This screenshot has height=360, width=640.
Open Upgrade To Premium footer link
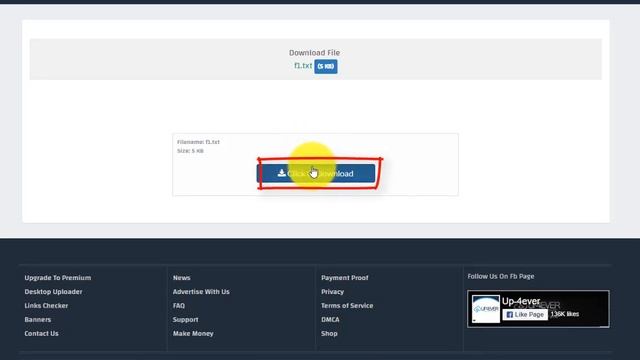(x=58, y=278)
